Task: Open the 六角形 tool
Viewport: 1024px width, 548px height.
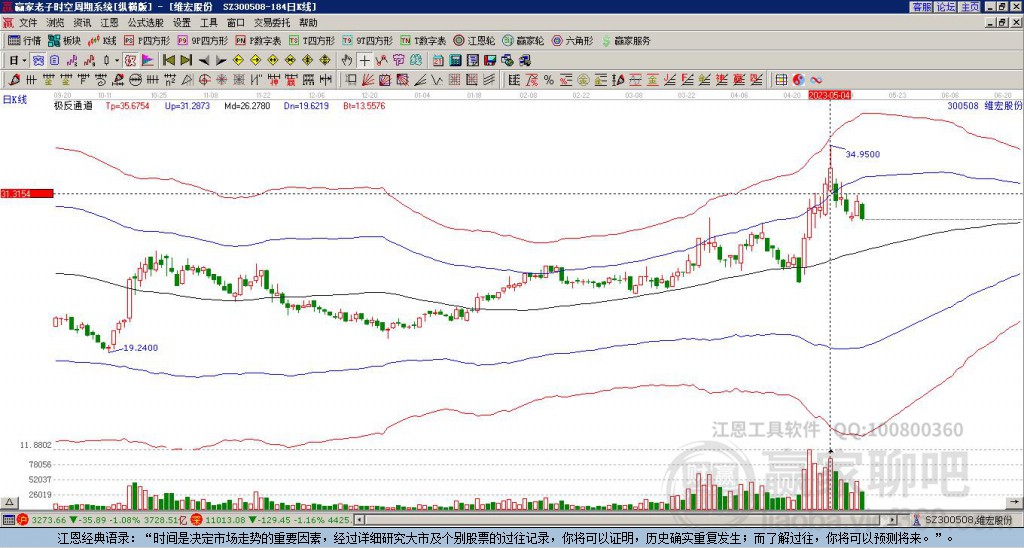Action: [x=572, y=40]
